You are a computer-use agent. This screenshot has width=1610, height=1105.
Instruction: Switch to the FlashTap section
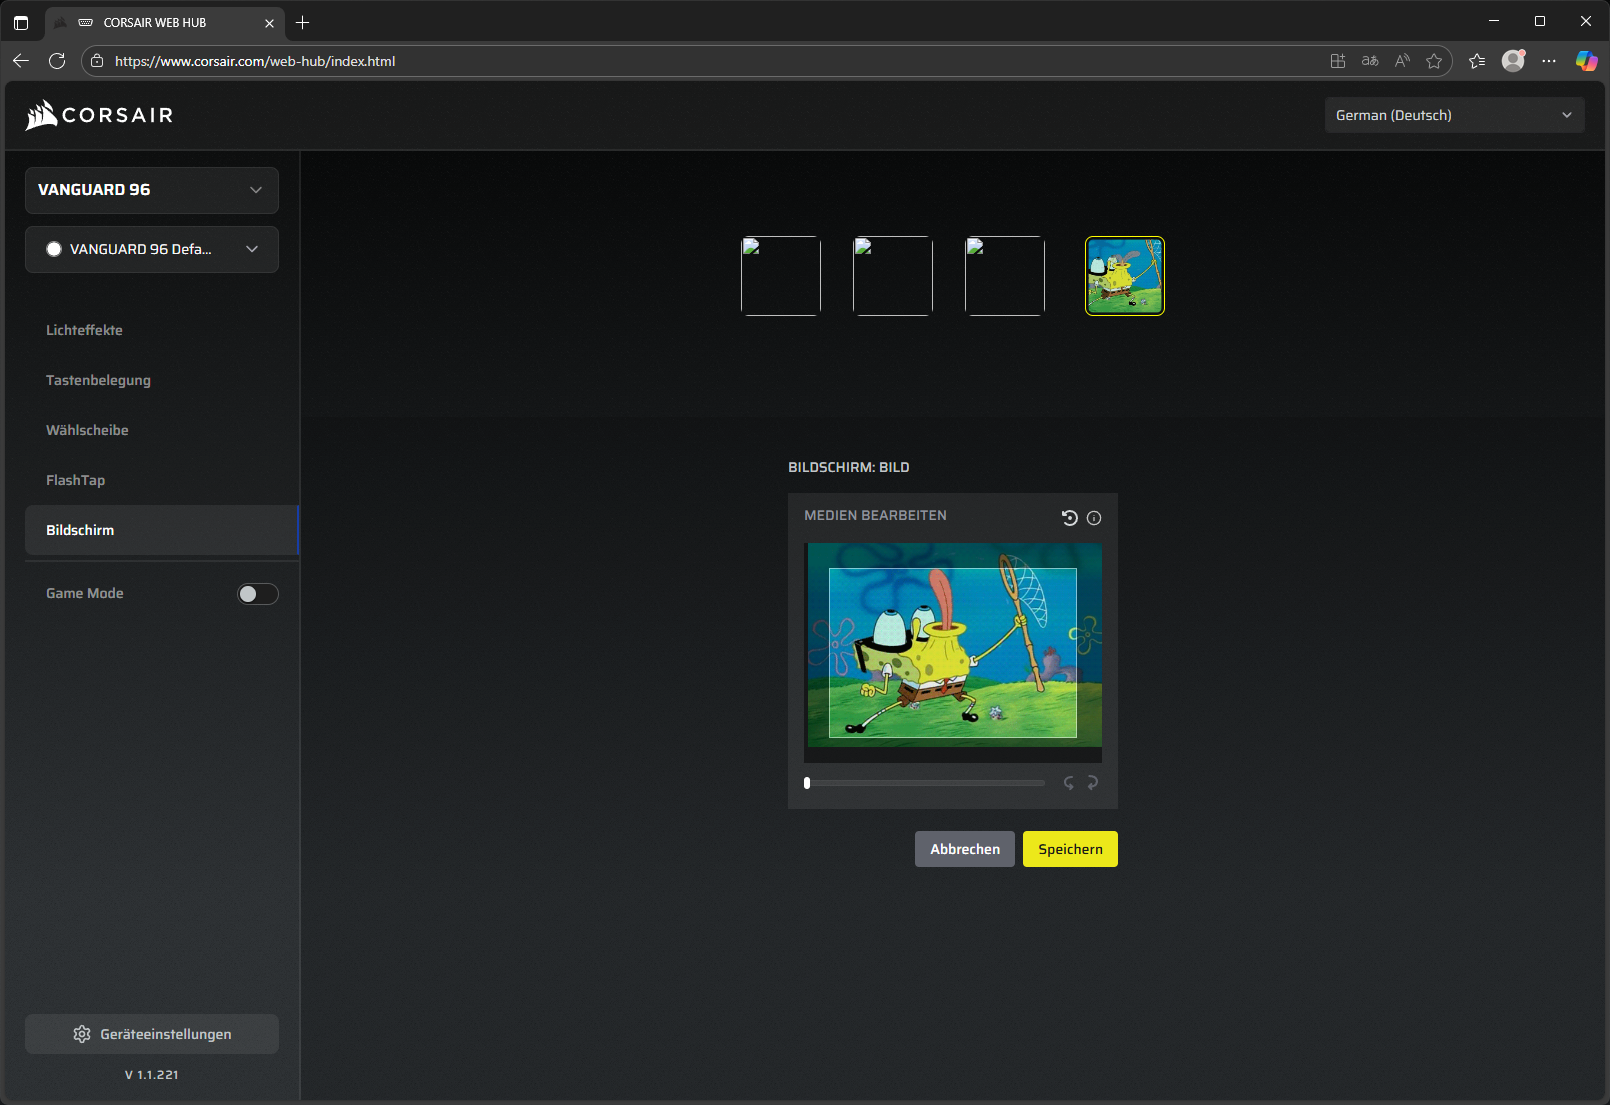pos(75,480)
